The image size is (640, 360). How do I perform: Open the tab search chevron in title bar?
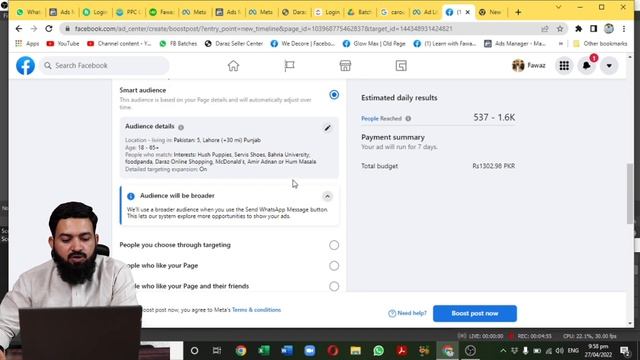click(558, 7)
